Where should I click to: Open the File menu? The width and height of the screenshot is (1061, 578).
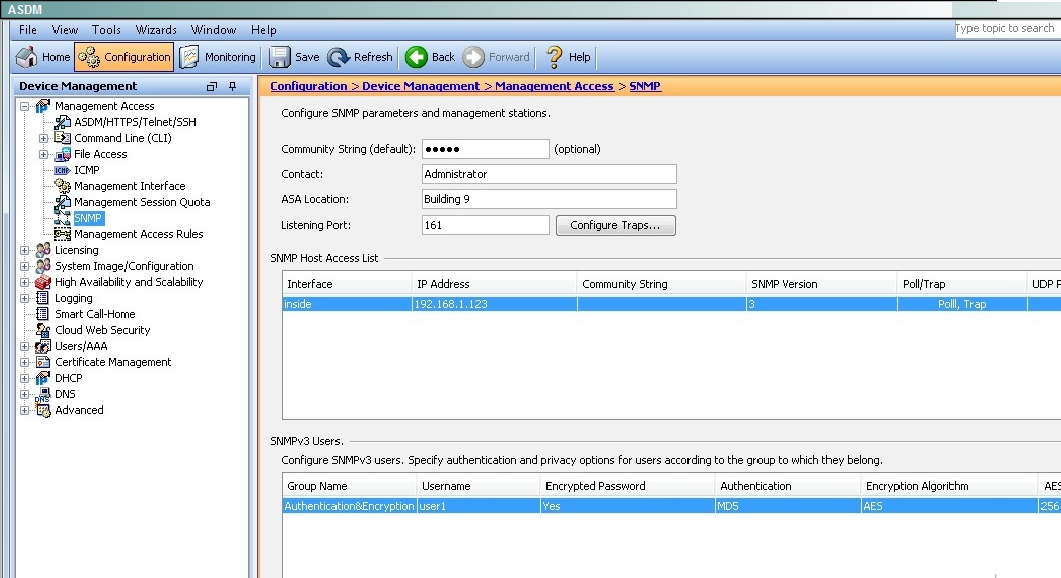point(28,30)
